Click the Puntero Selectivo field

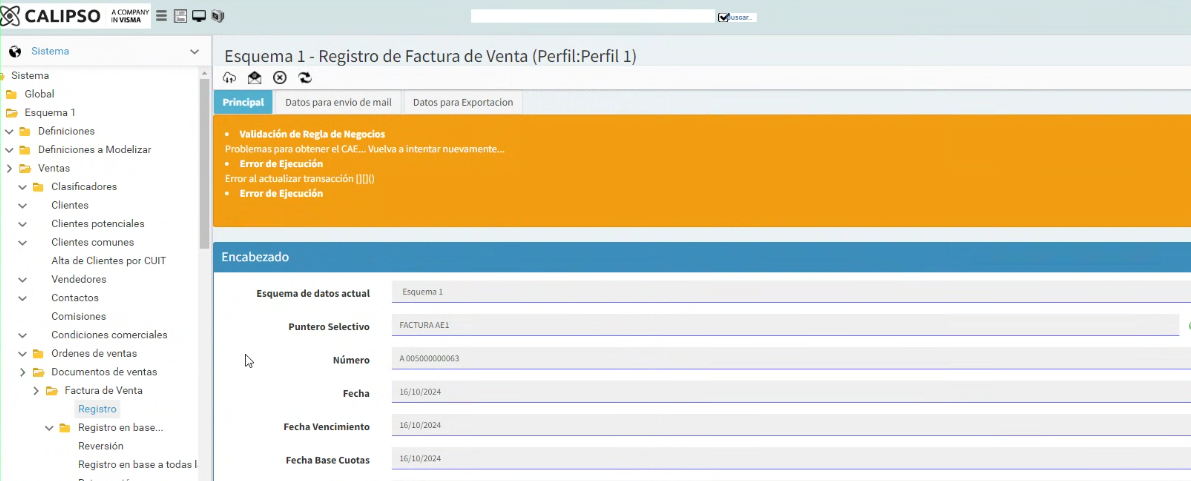coord(785,325)
